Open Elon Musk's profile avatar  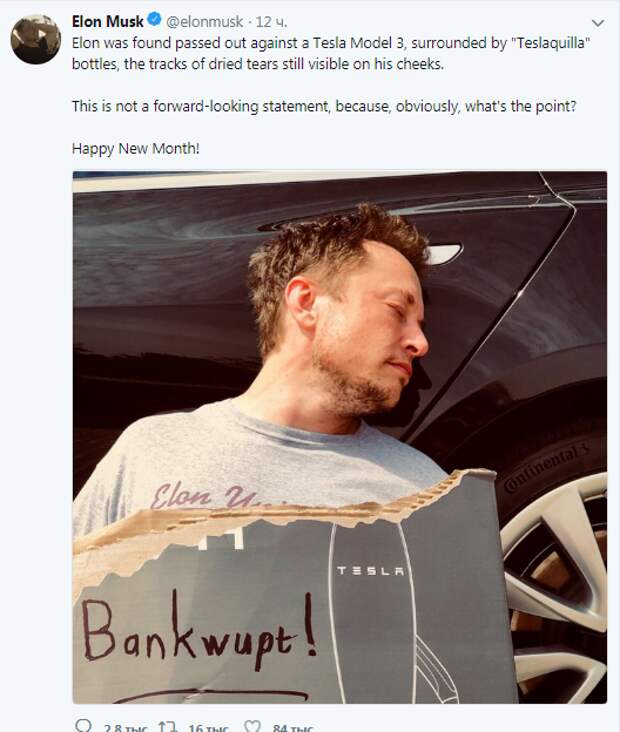click(35, 39)
